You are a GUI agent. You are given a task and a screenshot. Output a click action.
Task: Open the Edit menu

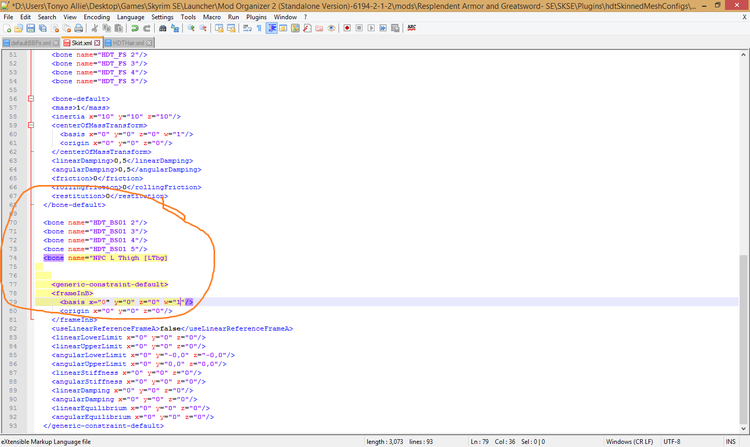(x=25, y=17)
